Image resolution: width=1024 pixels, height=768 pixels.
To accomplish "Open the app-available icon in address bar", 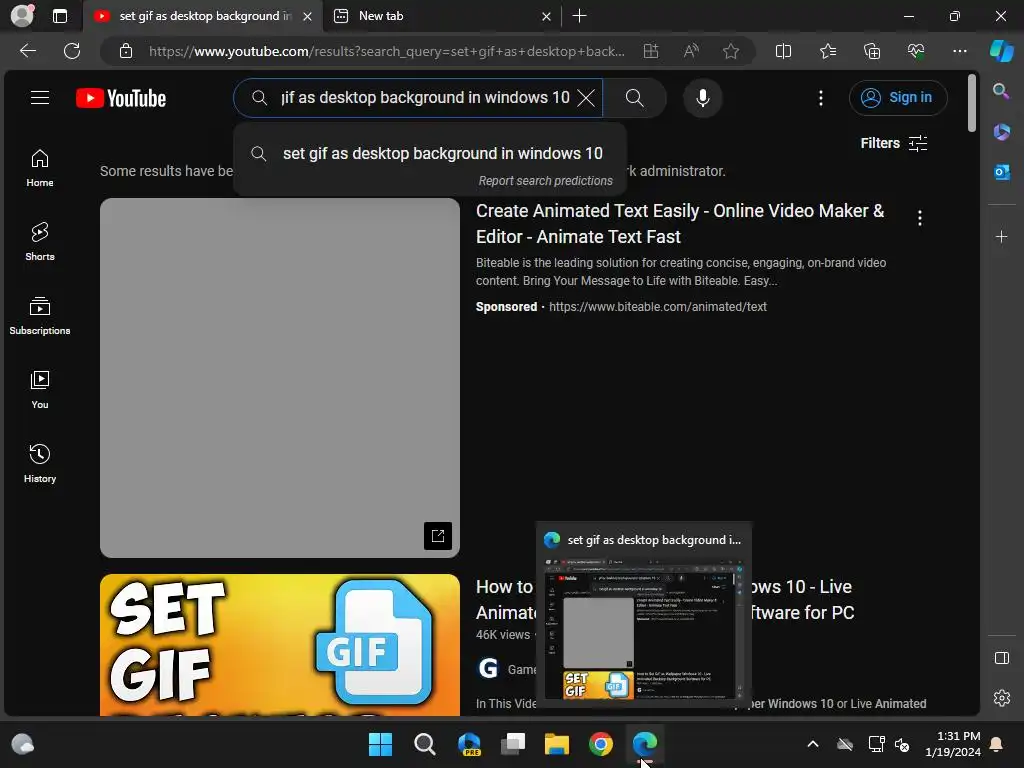I will pos(650,51).
